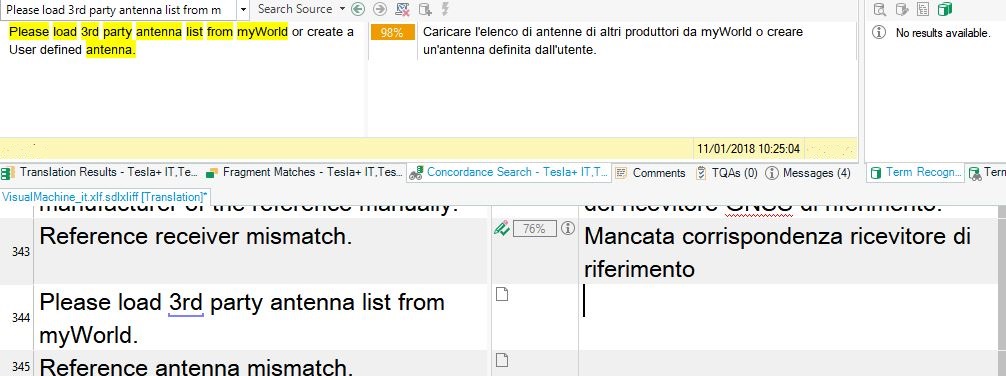Screen dimensions: 1006x376
Task: Select the VisualMachine_it.xlf.sdlxliff document tab
Action: point(105,196)
